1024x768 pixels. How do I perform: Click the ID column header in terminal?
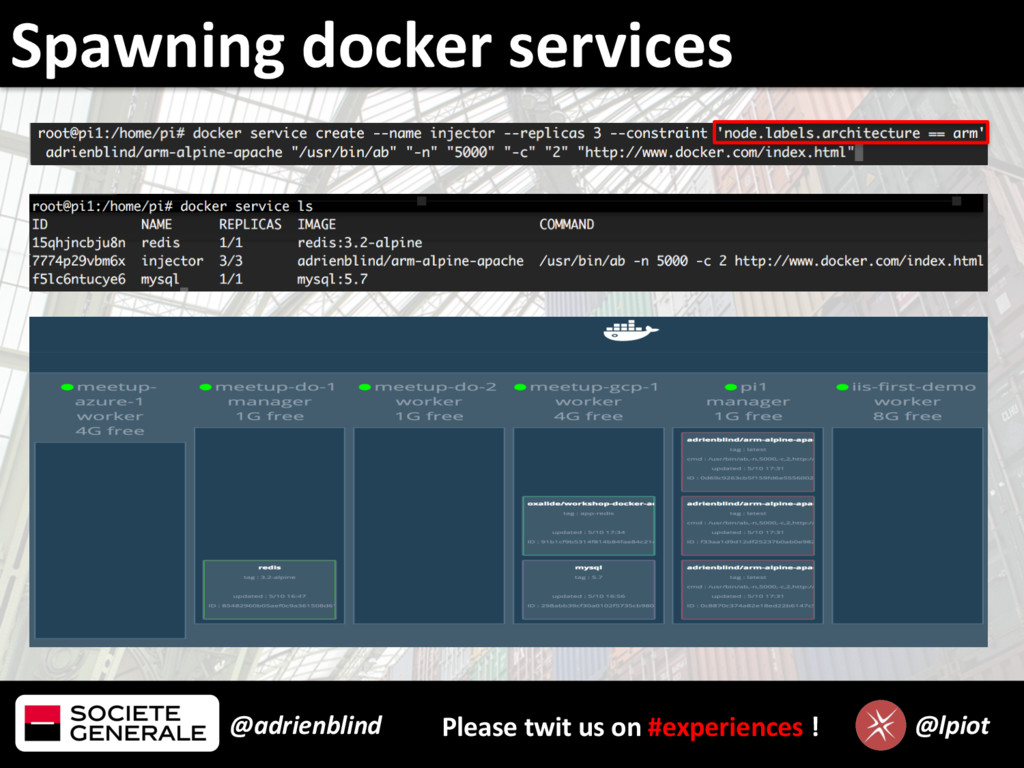[40, 224]
